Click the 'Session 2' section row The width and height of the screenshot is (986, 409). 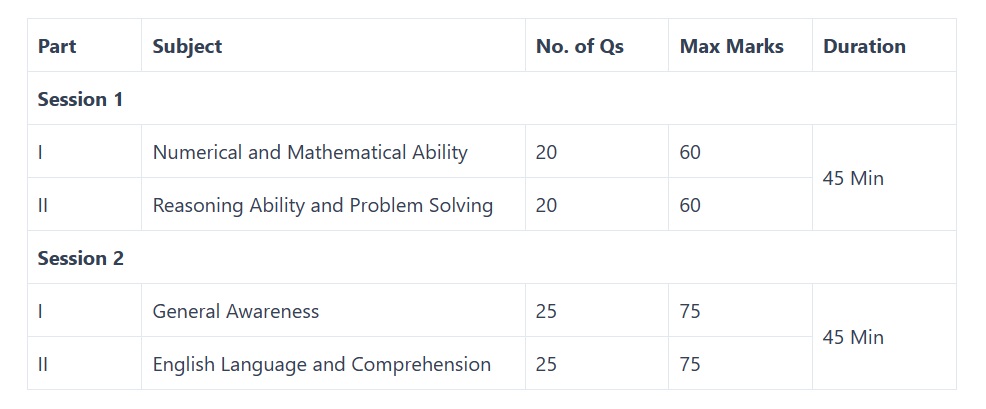tap(80, 258)
